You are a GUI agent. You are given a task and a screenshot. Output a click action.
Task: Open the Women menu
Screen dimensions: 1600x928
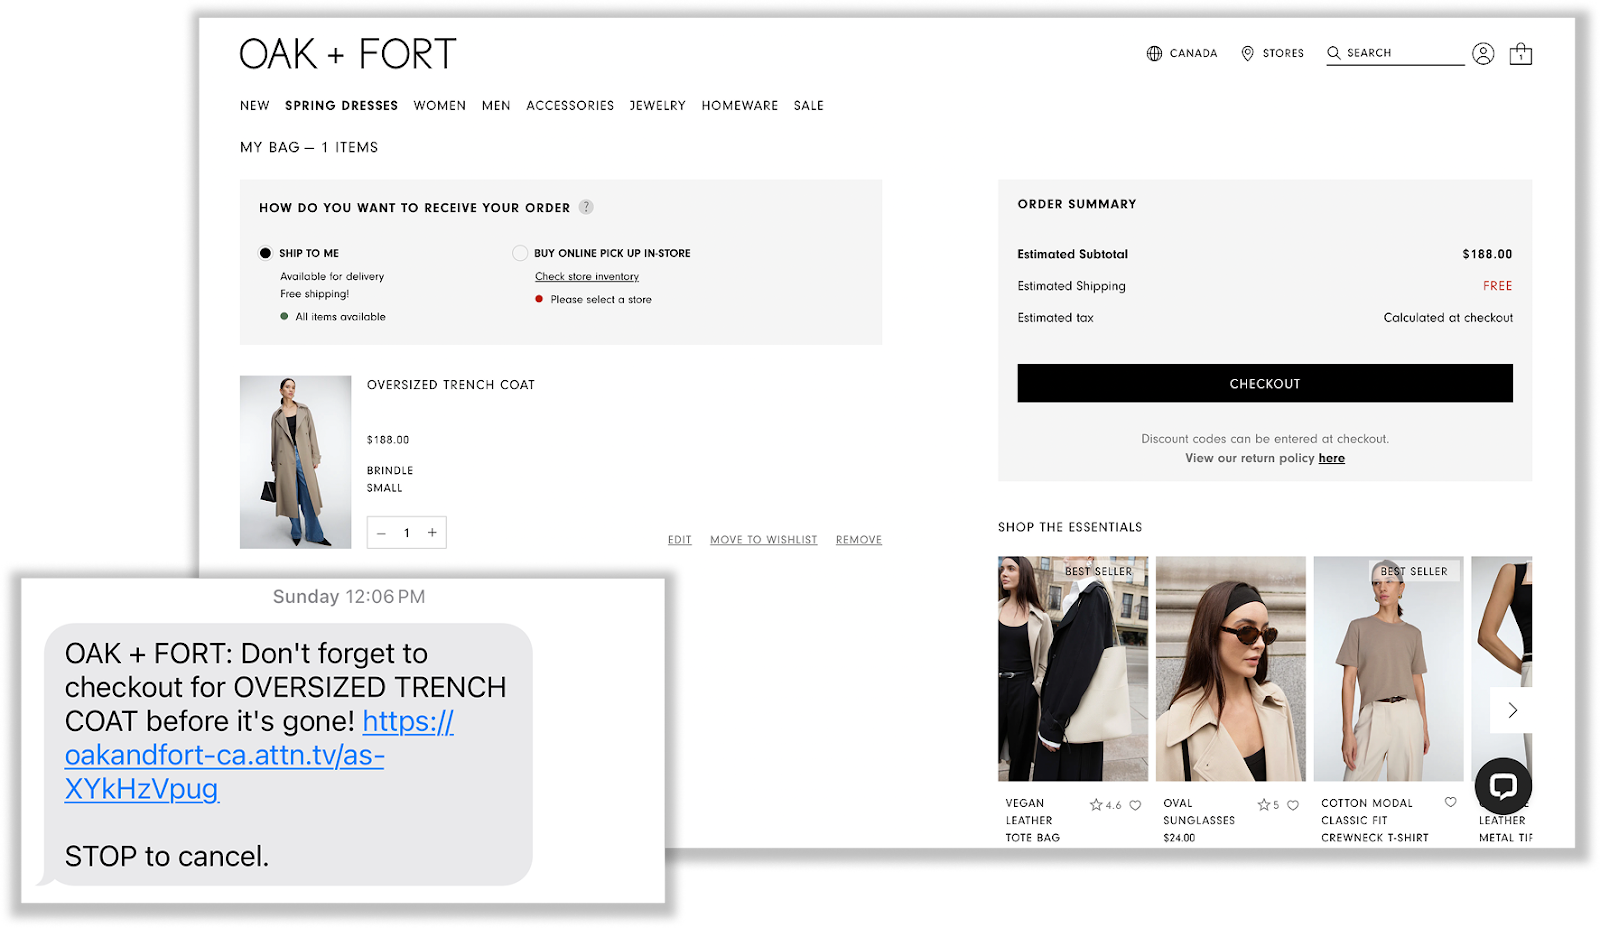click(440, 106)
